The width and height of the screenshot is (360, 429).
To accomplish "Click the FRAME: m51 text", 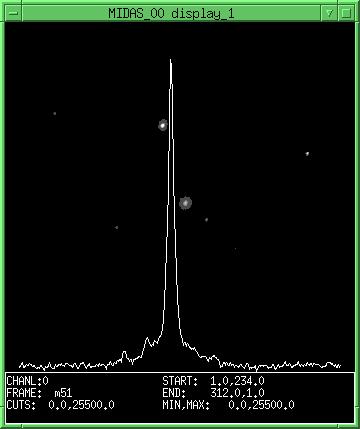I will [39, 393].
